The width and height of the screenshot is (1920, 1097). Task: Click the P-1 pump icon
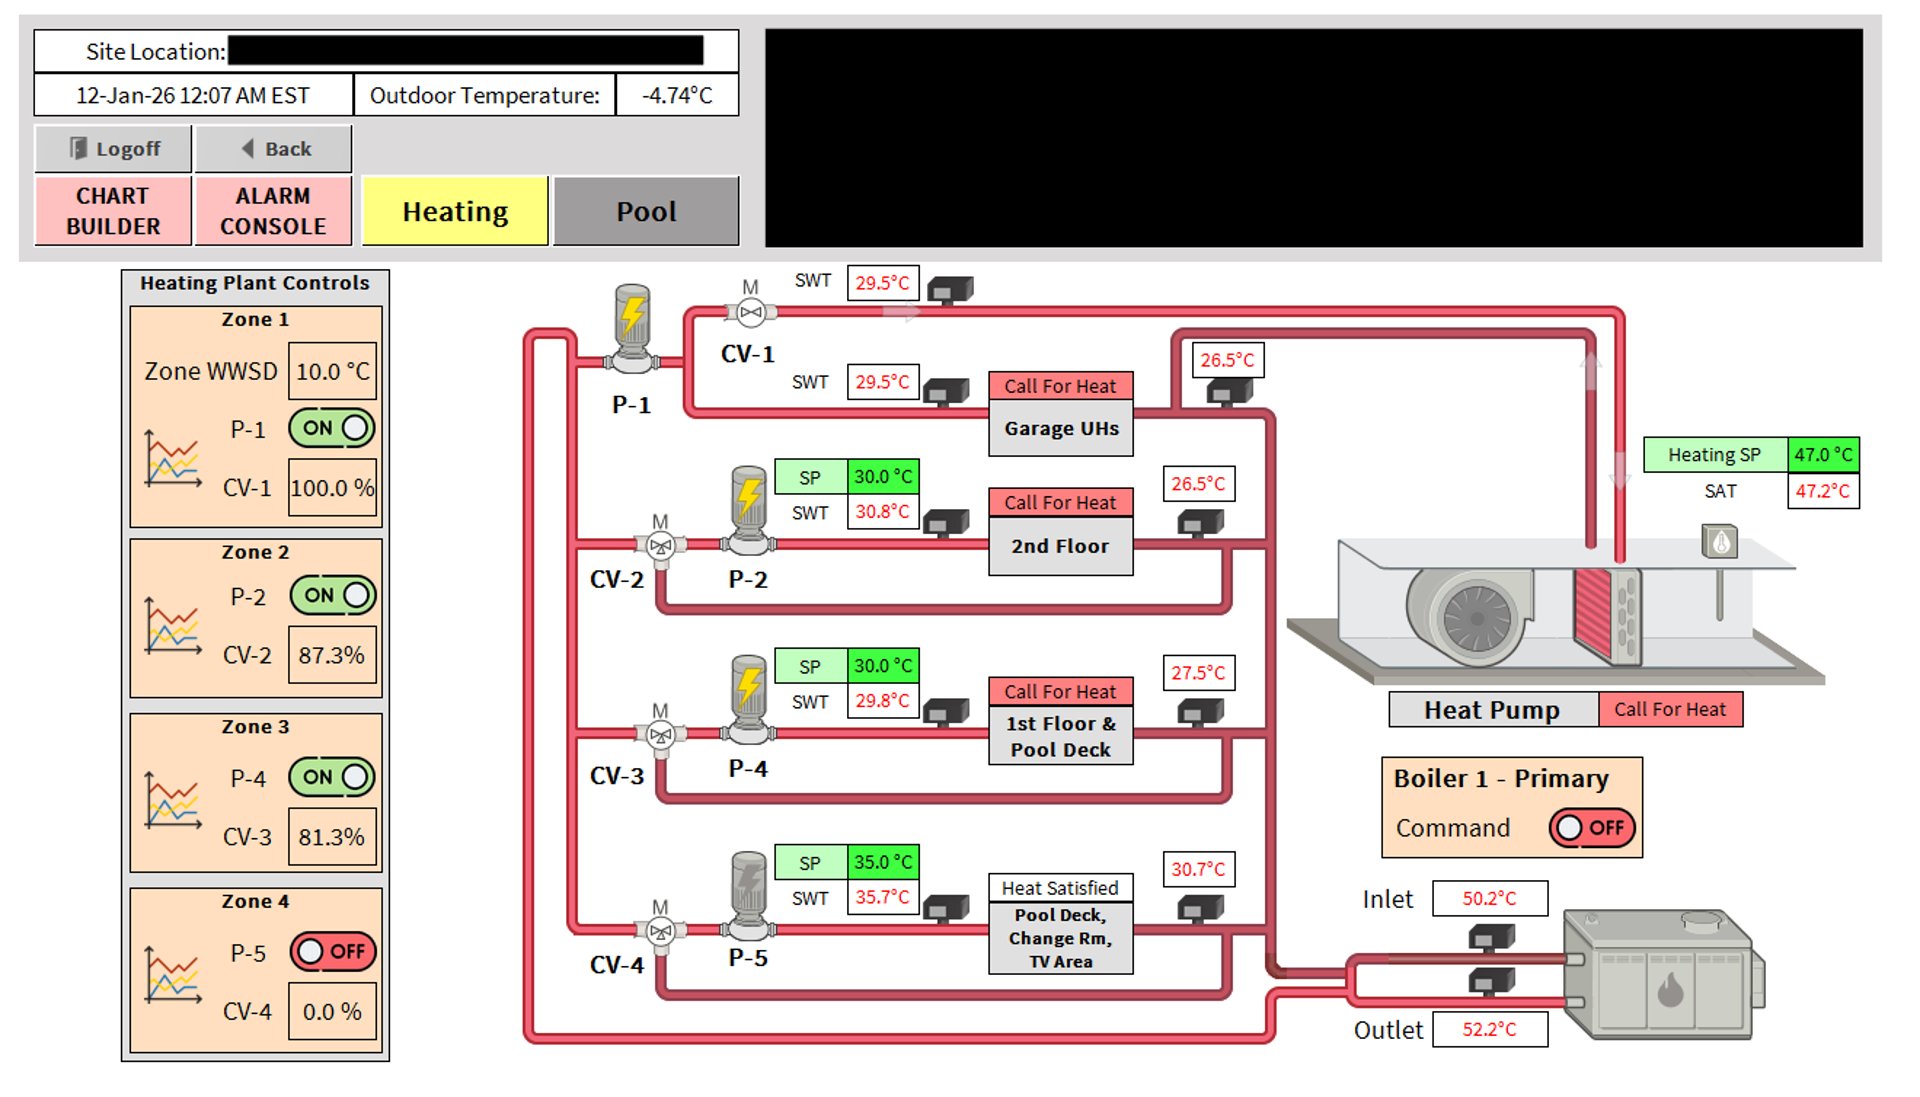point(632,327)
